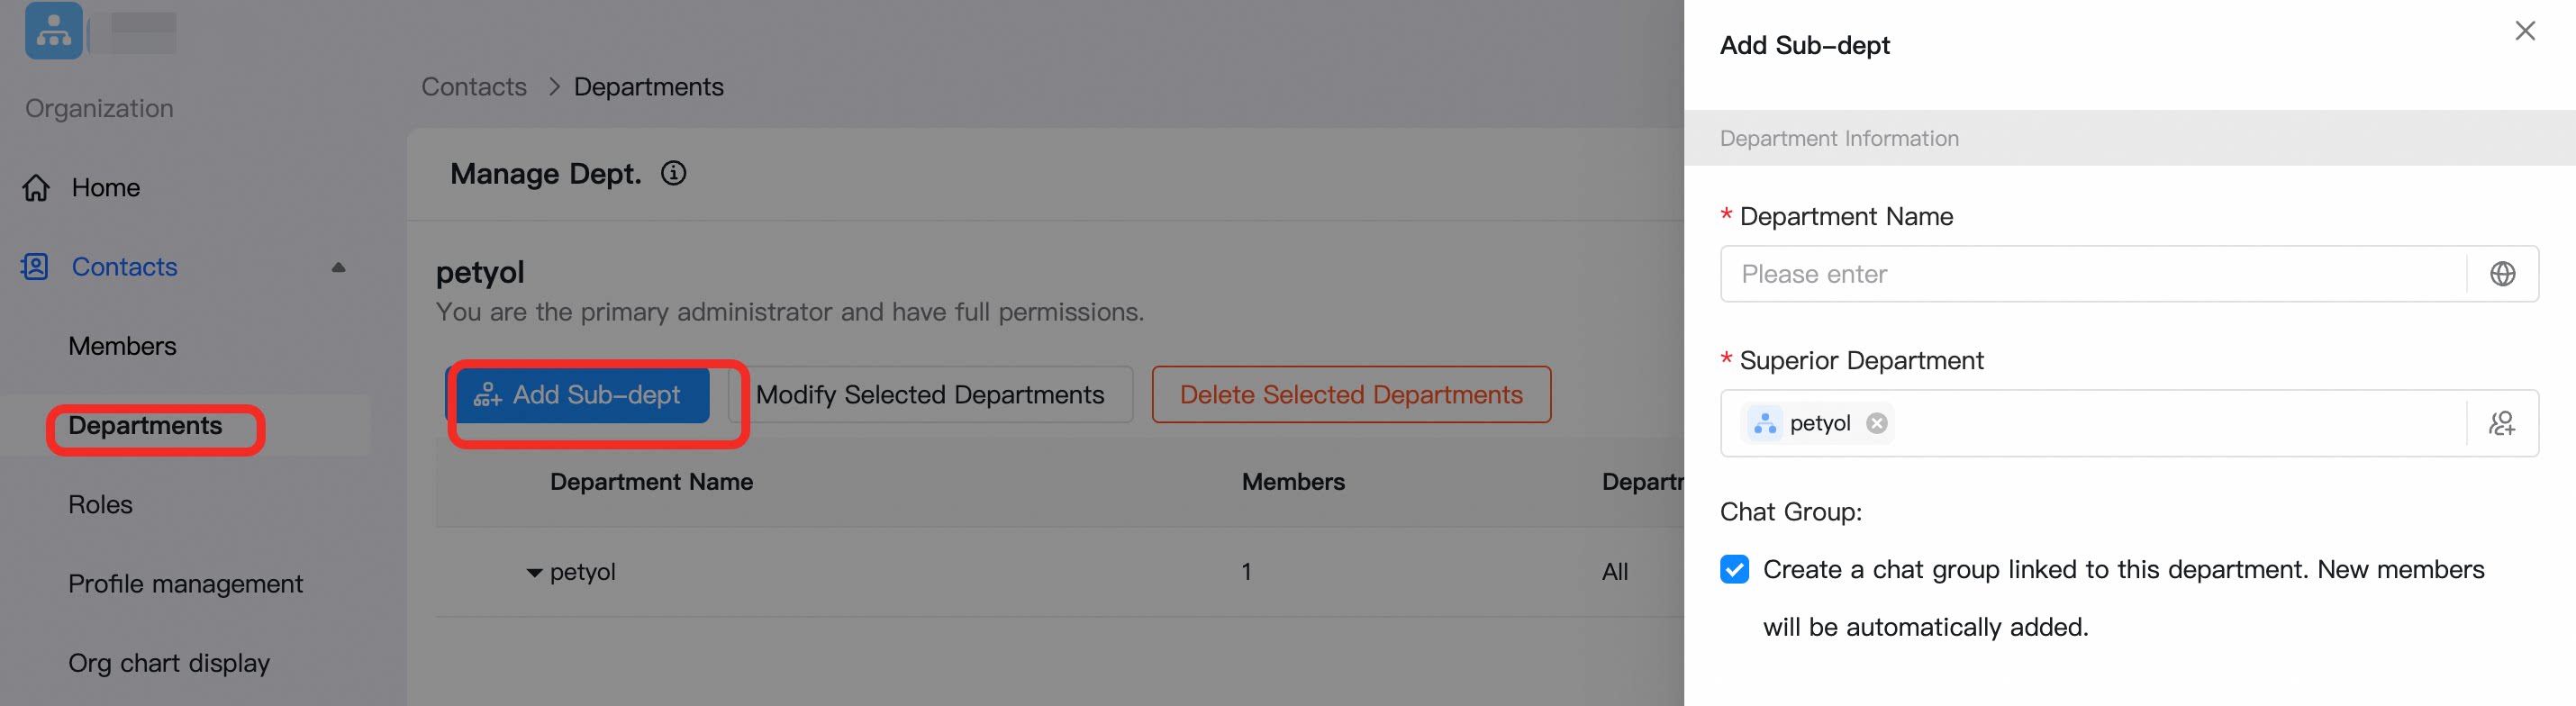Click Delete Selected Departments button
The width and height of the screenshot is (2576, 706).
(x=1351, y=395)
